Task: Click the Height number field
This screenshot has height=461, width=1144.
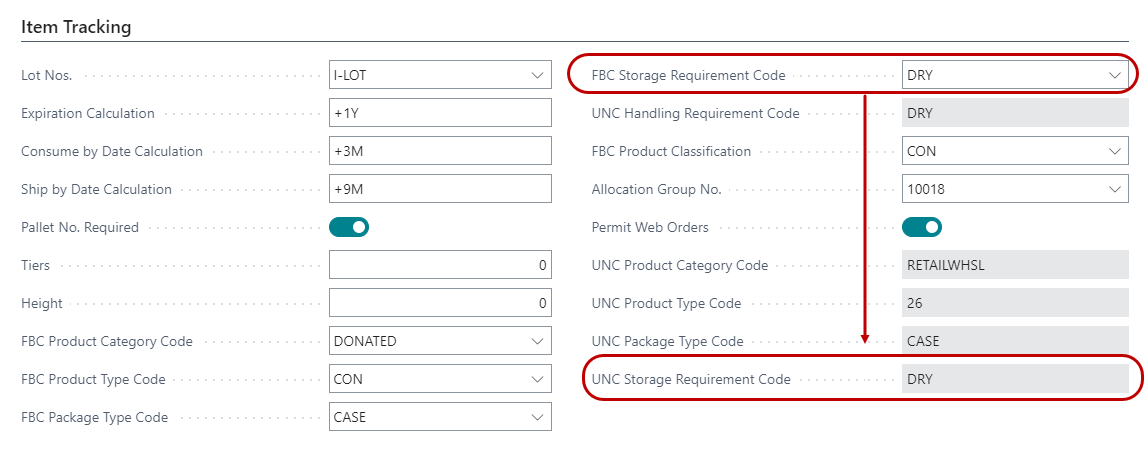Action: point(440,303)
